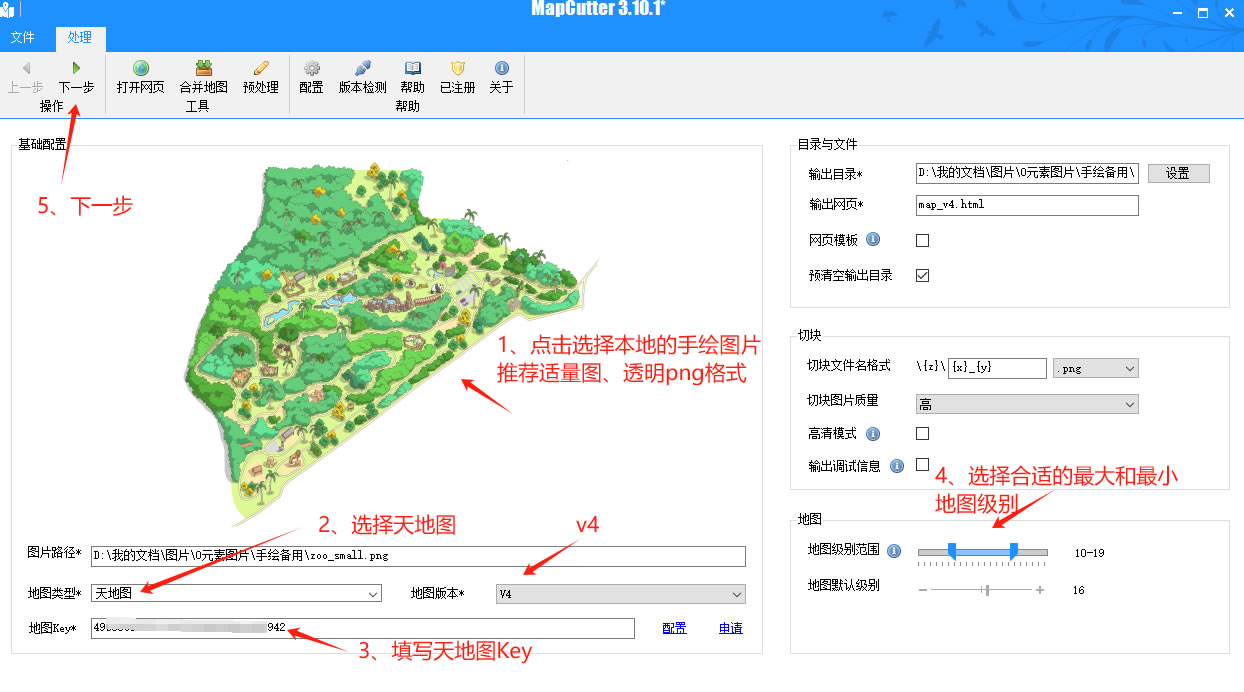
Task: Click the 配置 link beside map key
Action: click(x=674, y=628)
